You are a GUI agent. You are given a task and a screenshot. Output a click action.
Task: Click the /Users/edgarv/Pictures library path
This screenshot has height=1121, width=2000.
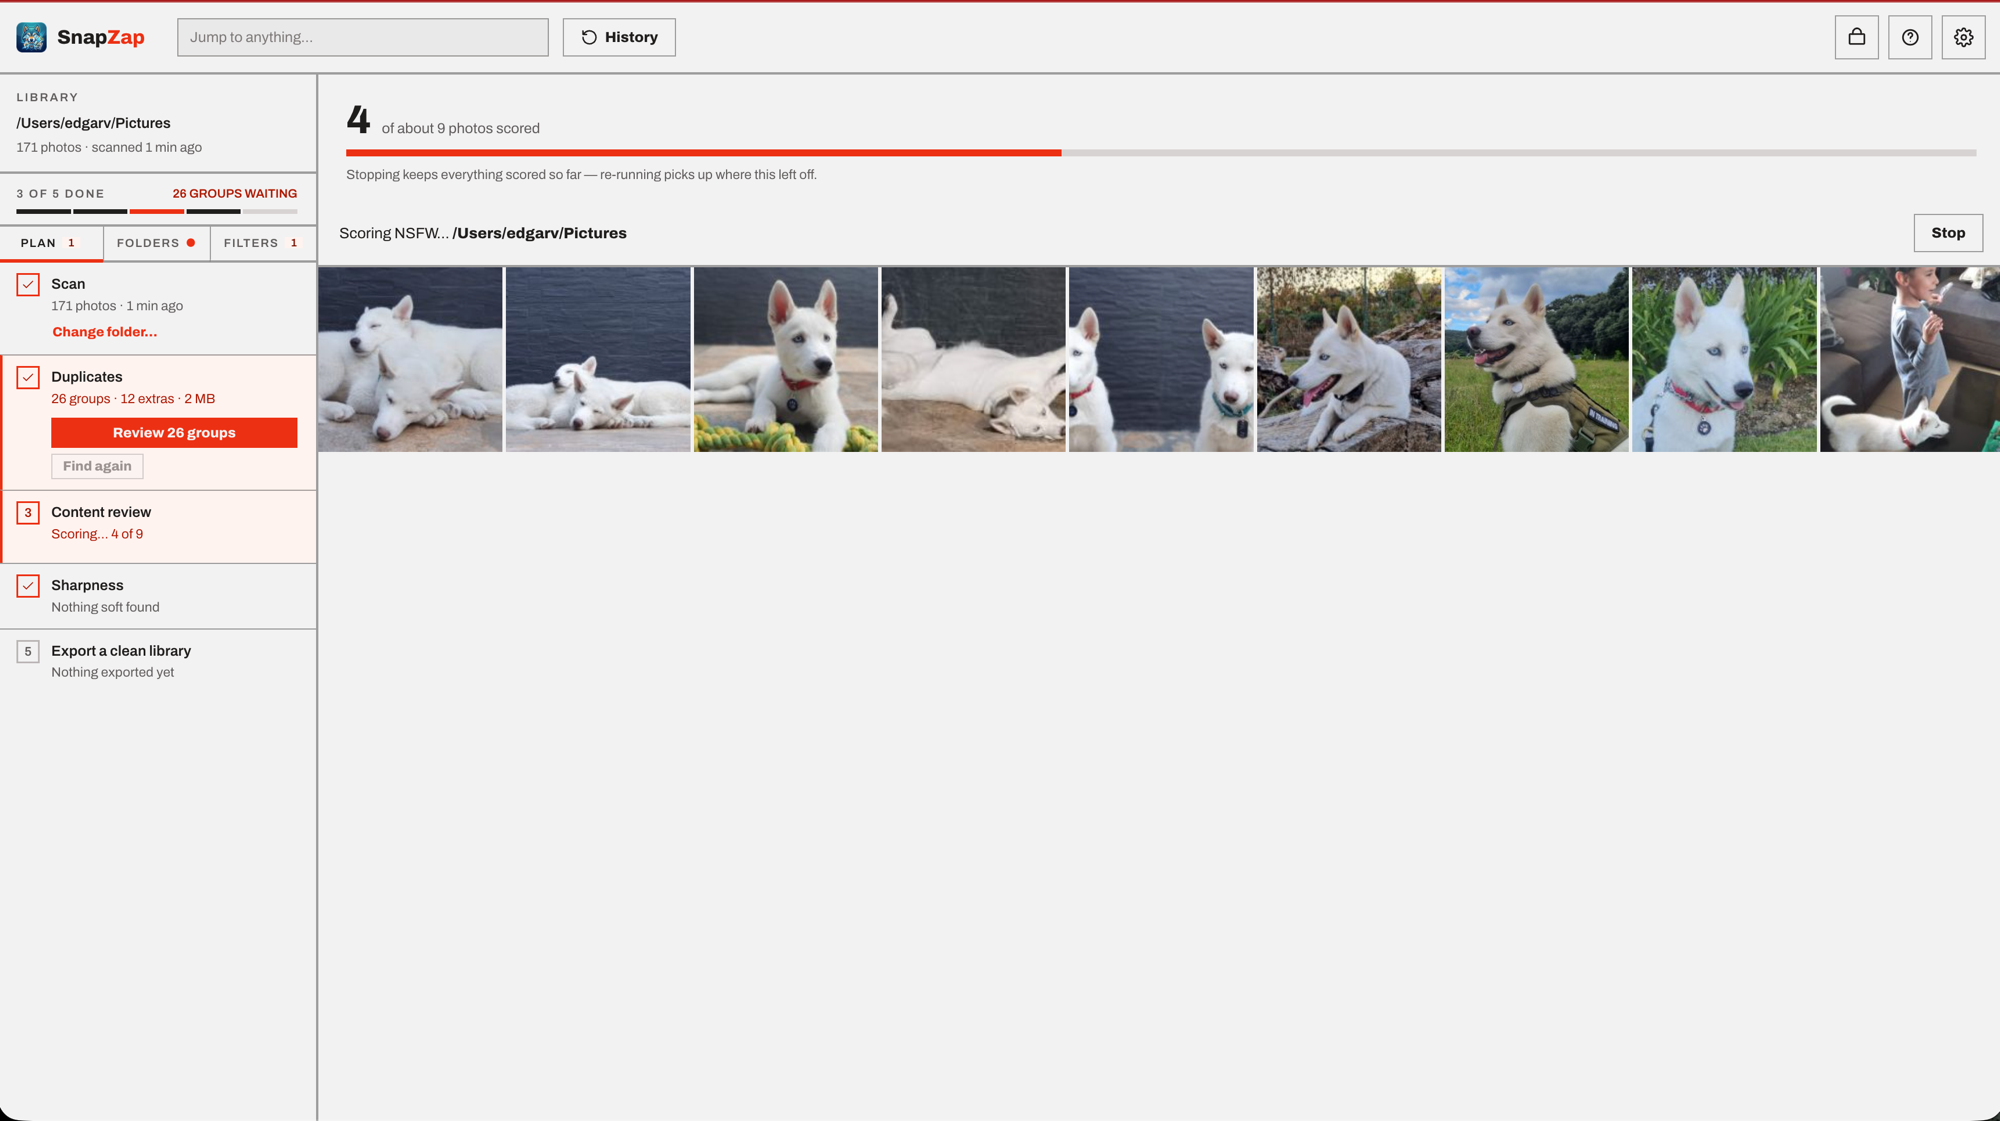click(x=93, y=123)
